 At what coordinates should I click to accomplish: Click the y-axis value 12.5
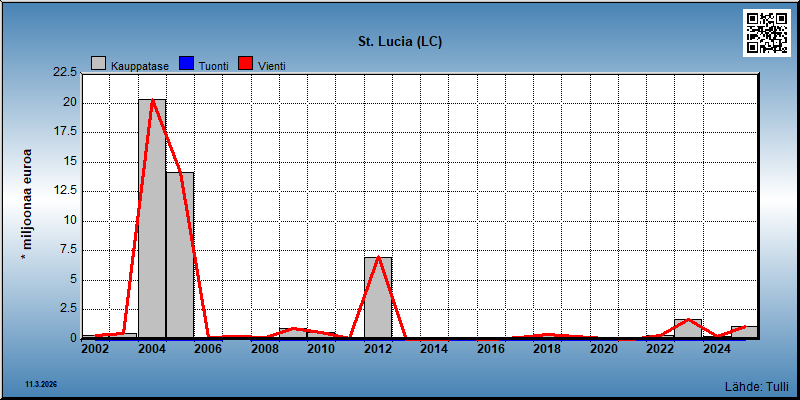pos(65,190)
